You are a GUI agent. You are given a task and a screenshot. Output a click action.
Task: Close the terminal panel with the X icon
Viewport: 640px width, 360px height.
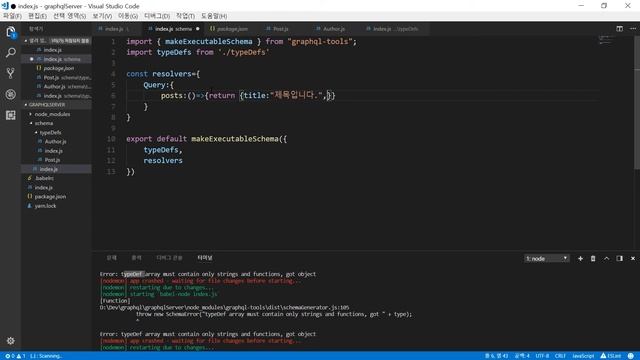[x=633, y=258]
